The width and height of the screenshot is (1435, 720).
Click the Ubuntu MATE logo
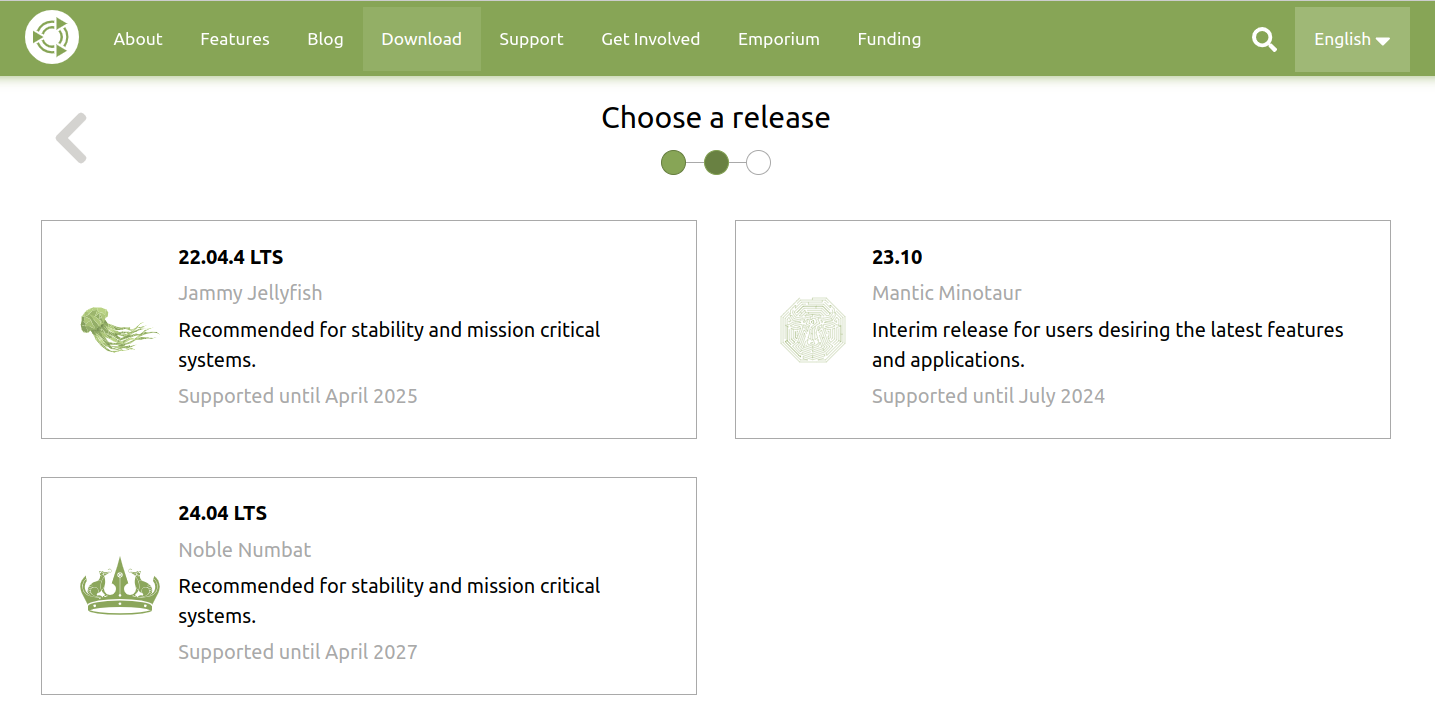click(x=52, y=38)
